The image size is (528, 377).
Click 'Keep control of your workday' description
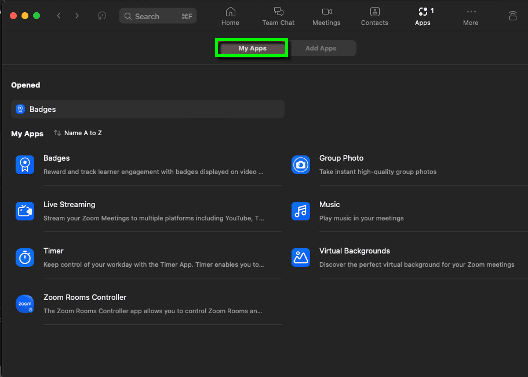(154, 265)
